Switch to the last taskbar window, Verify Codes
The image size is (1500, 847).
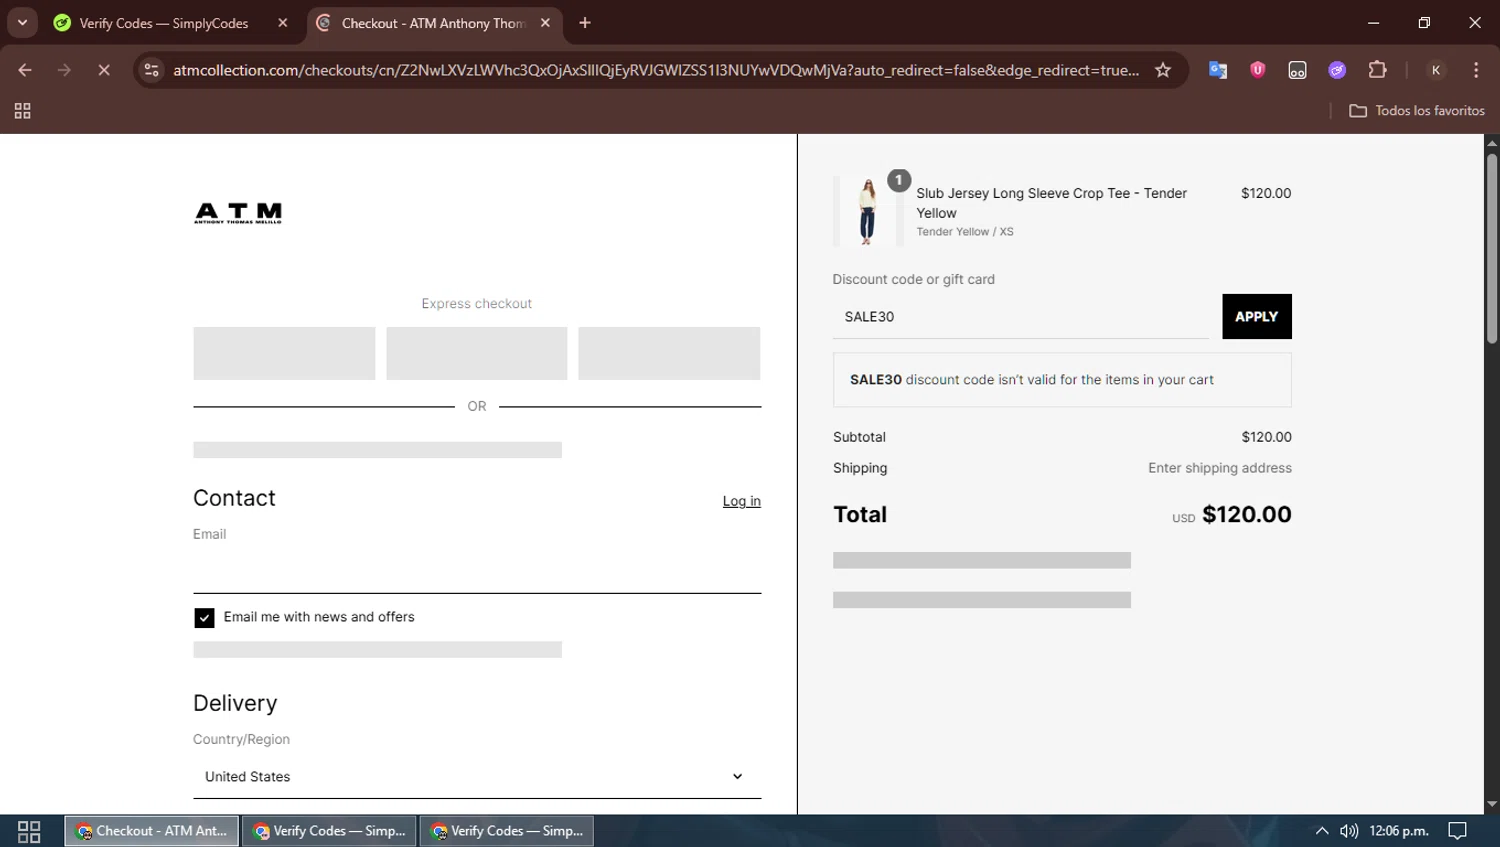(507, 831)
